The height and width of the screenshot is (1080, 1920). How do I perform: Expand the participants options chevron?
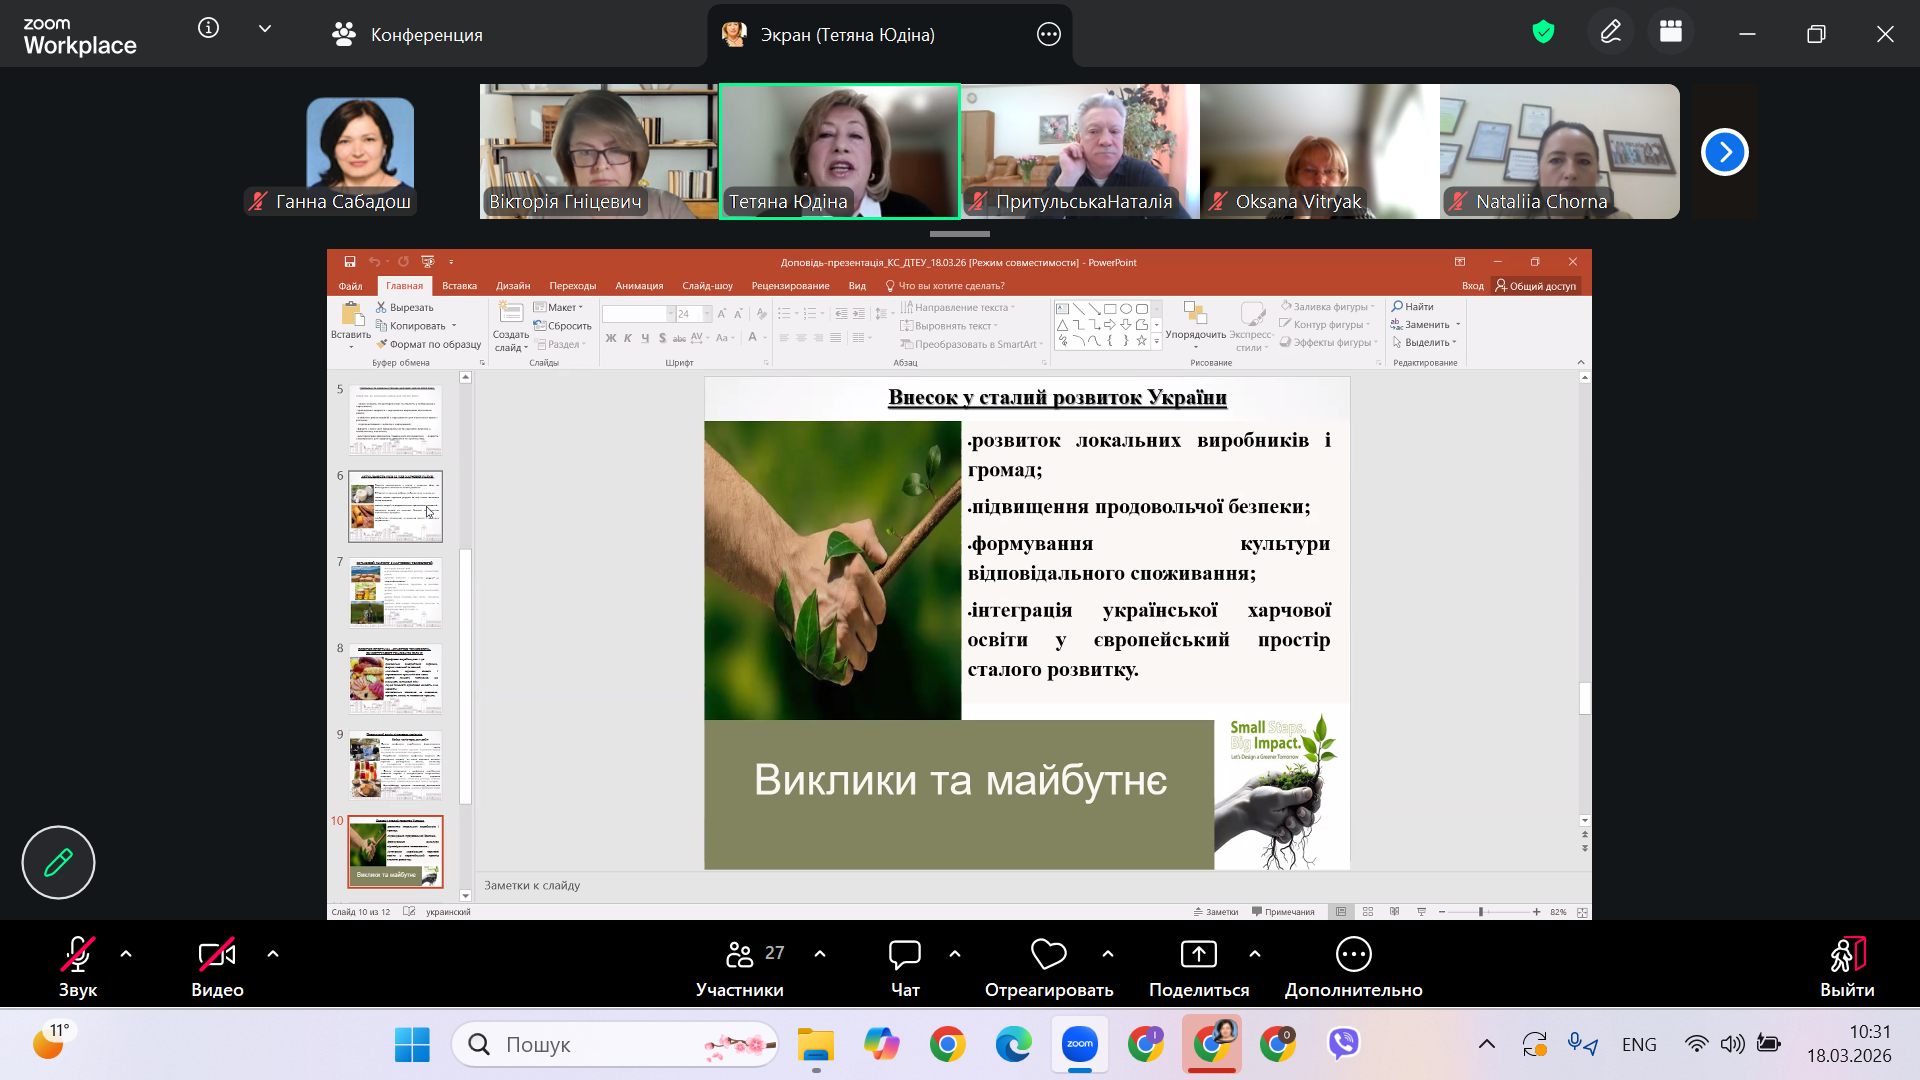coord(820,954)
